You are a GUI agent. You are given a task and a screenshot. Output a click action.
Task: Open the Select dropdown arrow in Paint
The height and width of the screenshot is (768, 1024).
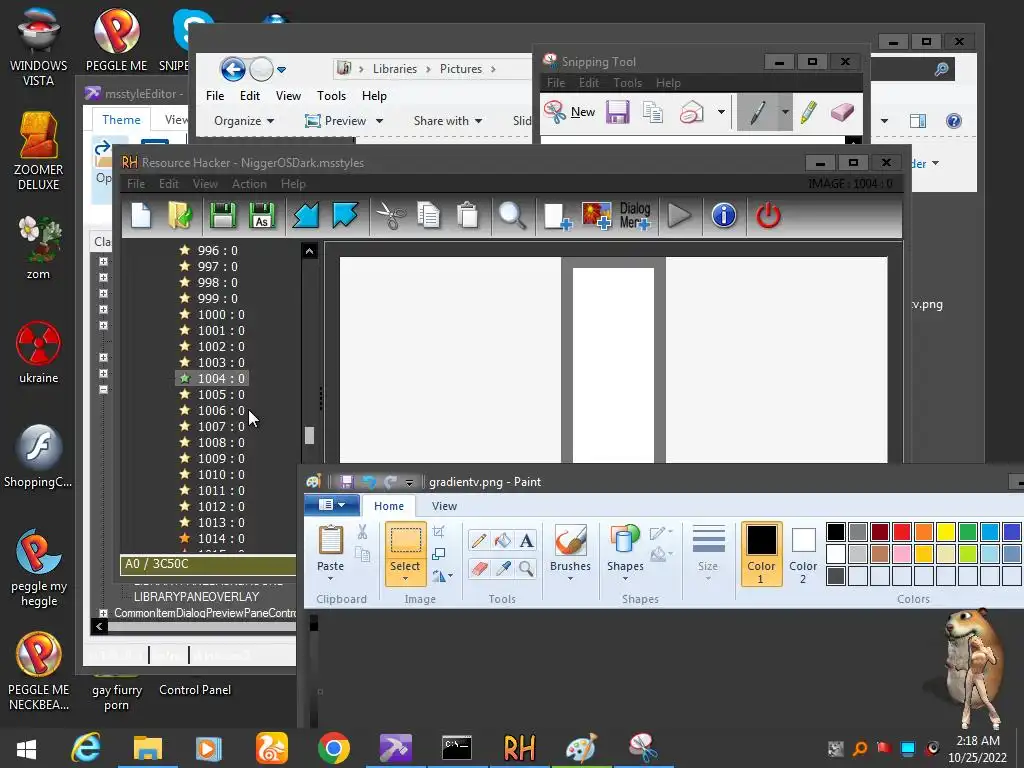[405, 579]
